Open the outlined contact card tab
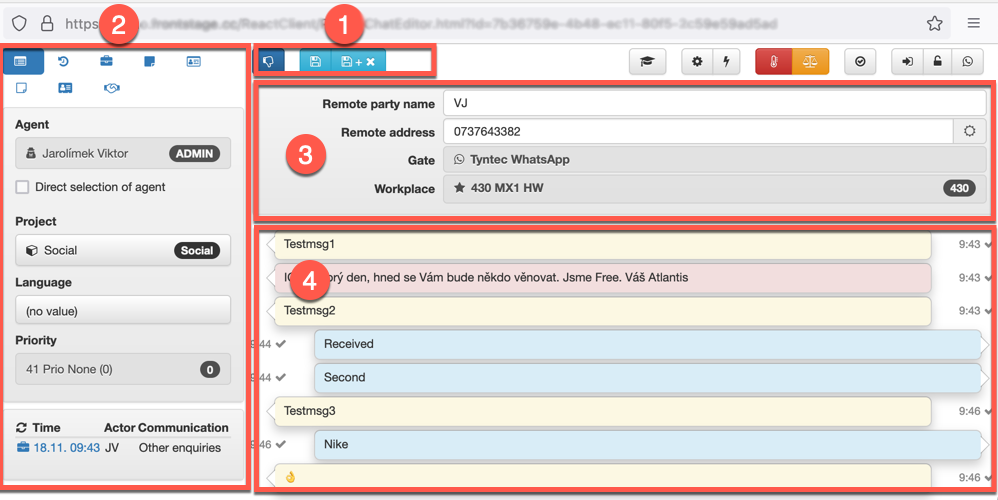This screenshot has width=998, height=500. (x=193, y=61)
